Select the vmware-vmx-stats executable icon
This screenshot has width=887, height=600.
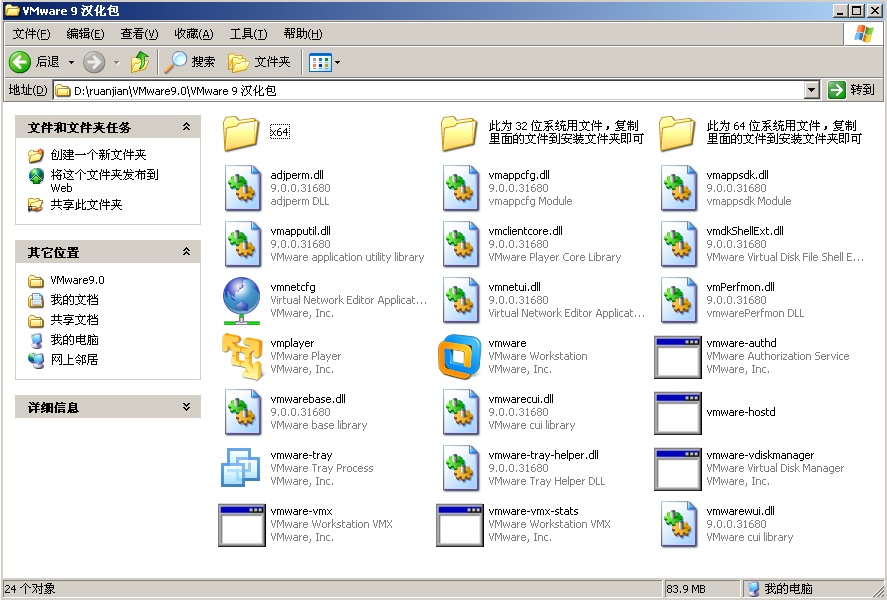(460, 525)
